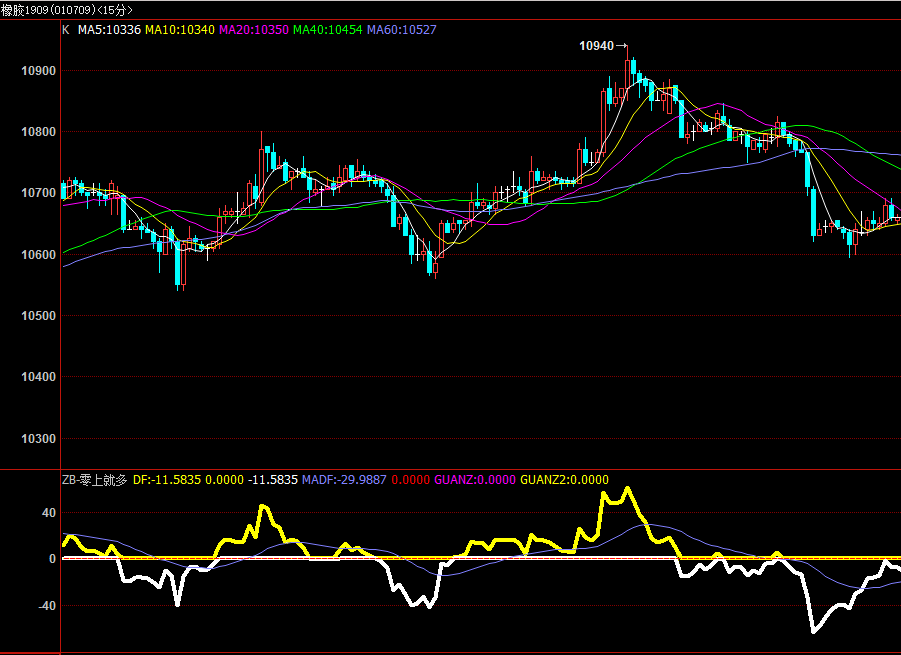Click the 10700 price axis label
901x655 pixels.
click(x=38, y=193)
